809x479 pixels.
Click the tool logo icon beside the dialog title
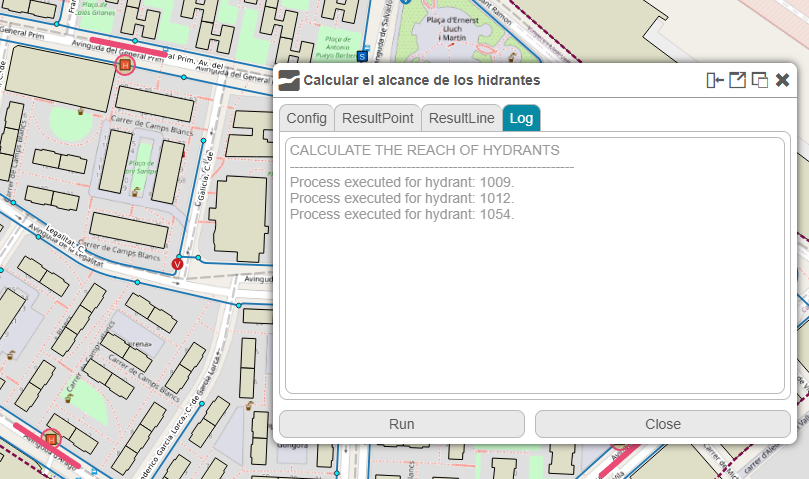pyautogui.click(x=289, y=81)
